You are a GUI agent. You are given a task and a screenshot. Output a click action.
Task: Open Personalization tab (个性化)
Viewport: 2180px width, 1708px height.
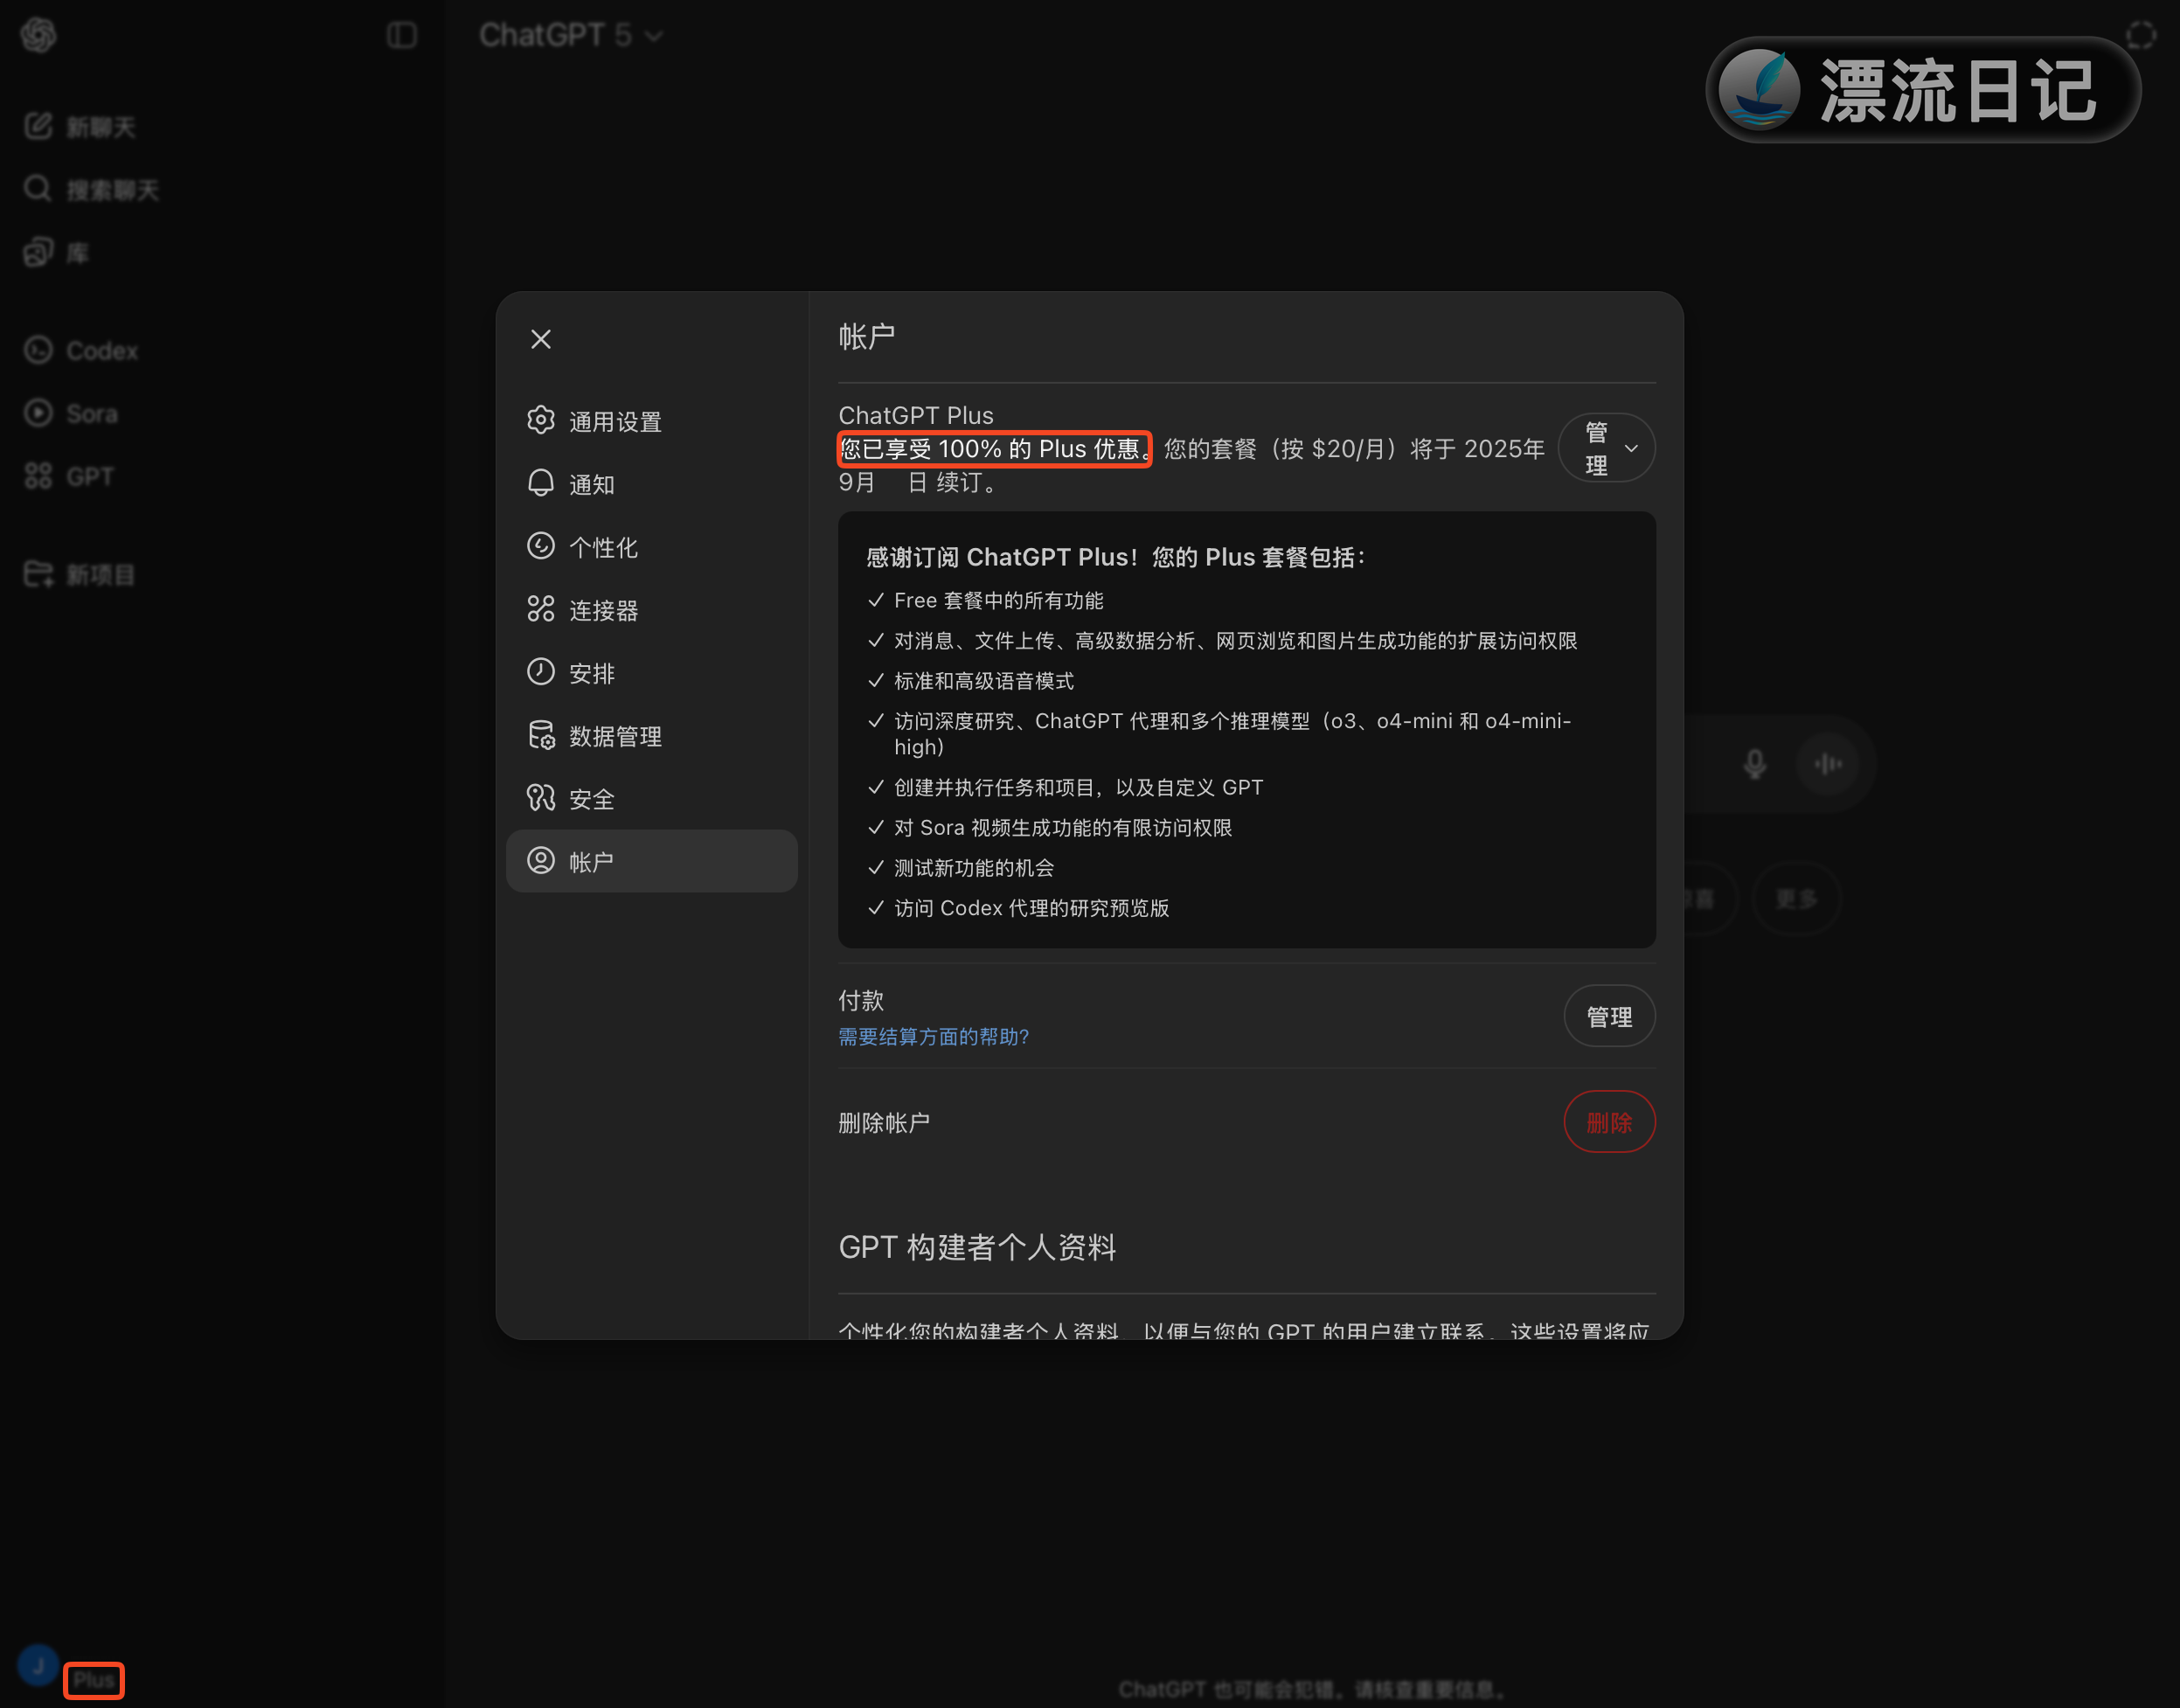point(651,547)
